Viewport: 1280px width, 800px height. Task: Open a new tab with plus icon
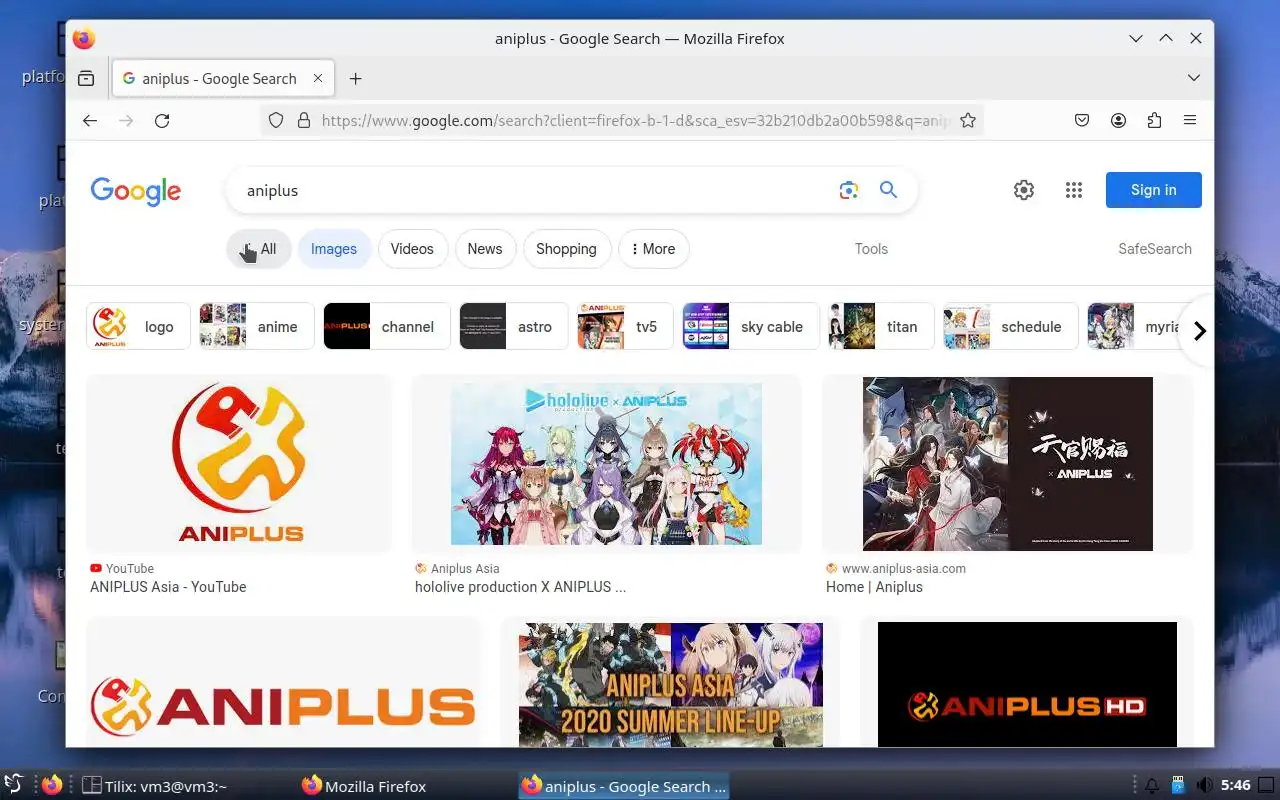pyautogui.click(x=355, y=78)
